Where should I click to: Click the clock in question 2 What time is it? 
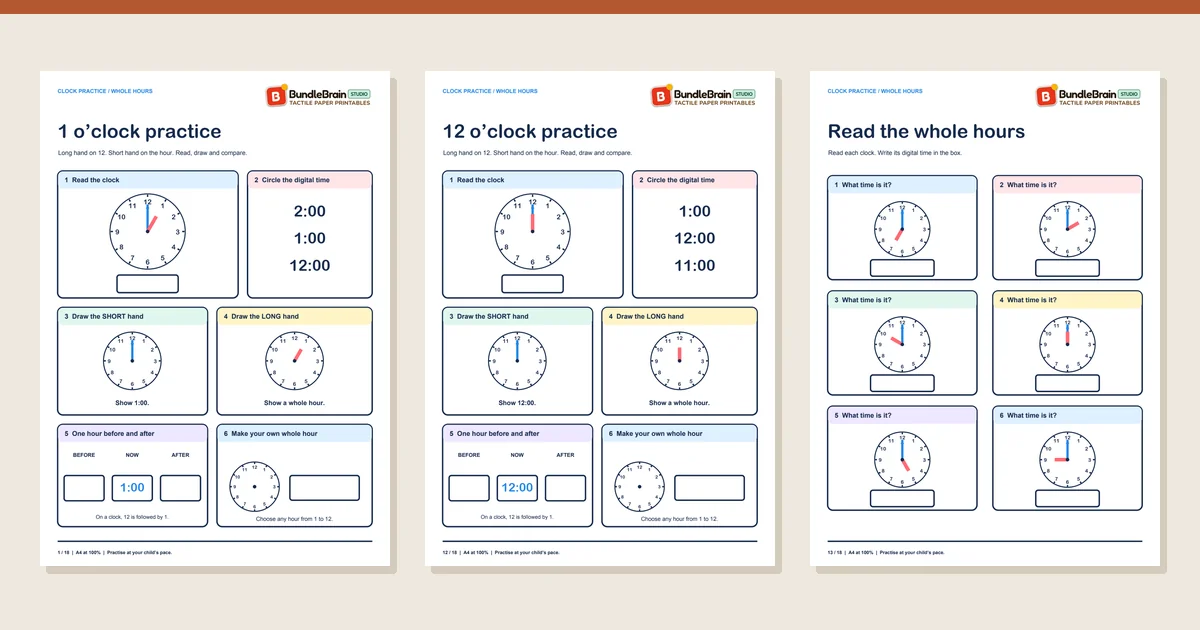(1067, 228)
